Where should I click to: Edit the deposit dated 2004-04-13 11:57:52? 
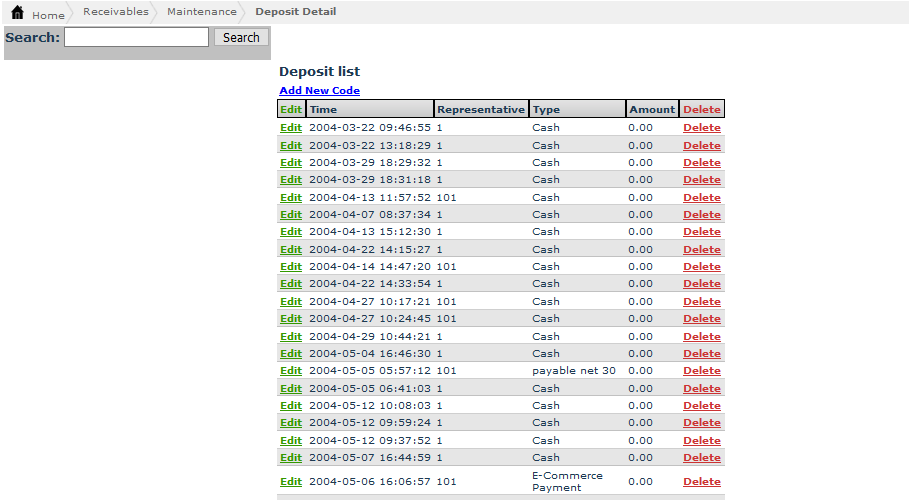click(x=290, y=197)
